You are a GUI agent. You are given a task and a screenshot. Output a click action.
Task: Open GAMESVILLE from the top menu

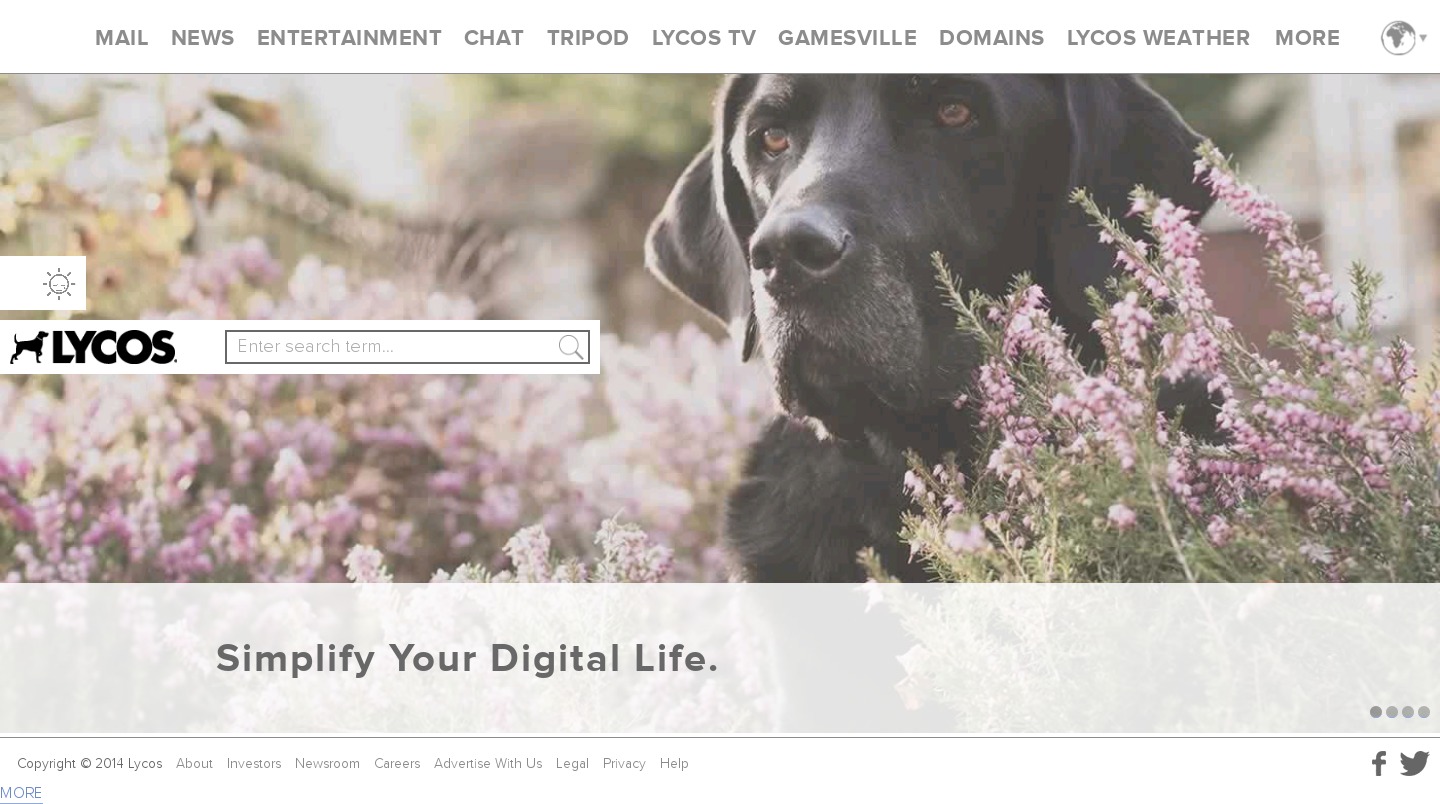point(847,38)
